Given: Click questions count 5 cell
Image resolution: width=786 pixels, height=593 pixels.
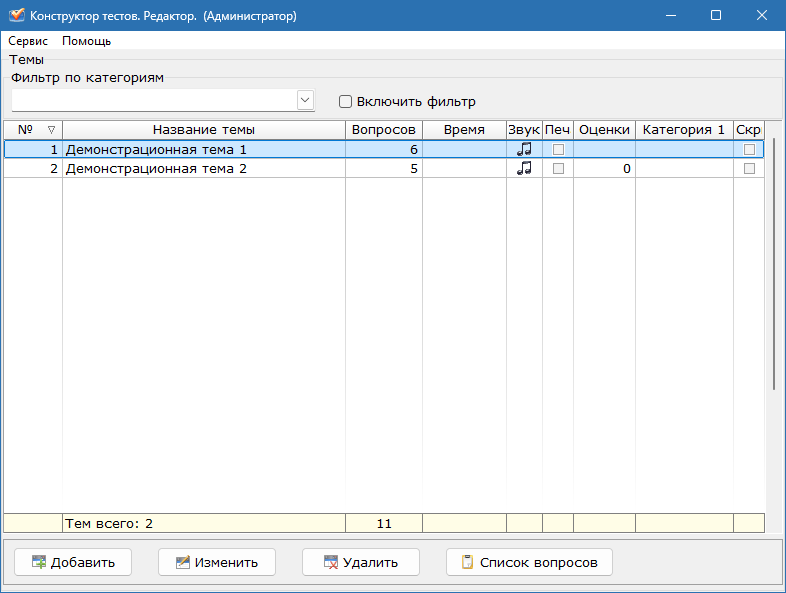Looking at the screenshot, I should 384,168.
